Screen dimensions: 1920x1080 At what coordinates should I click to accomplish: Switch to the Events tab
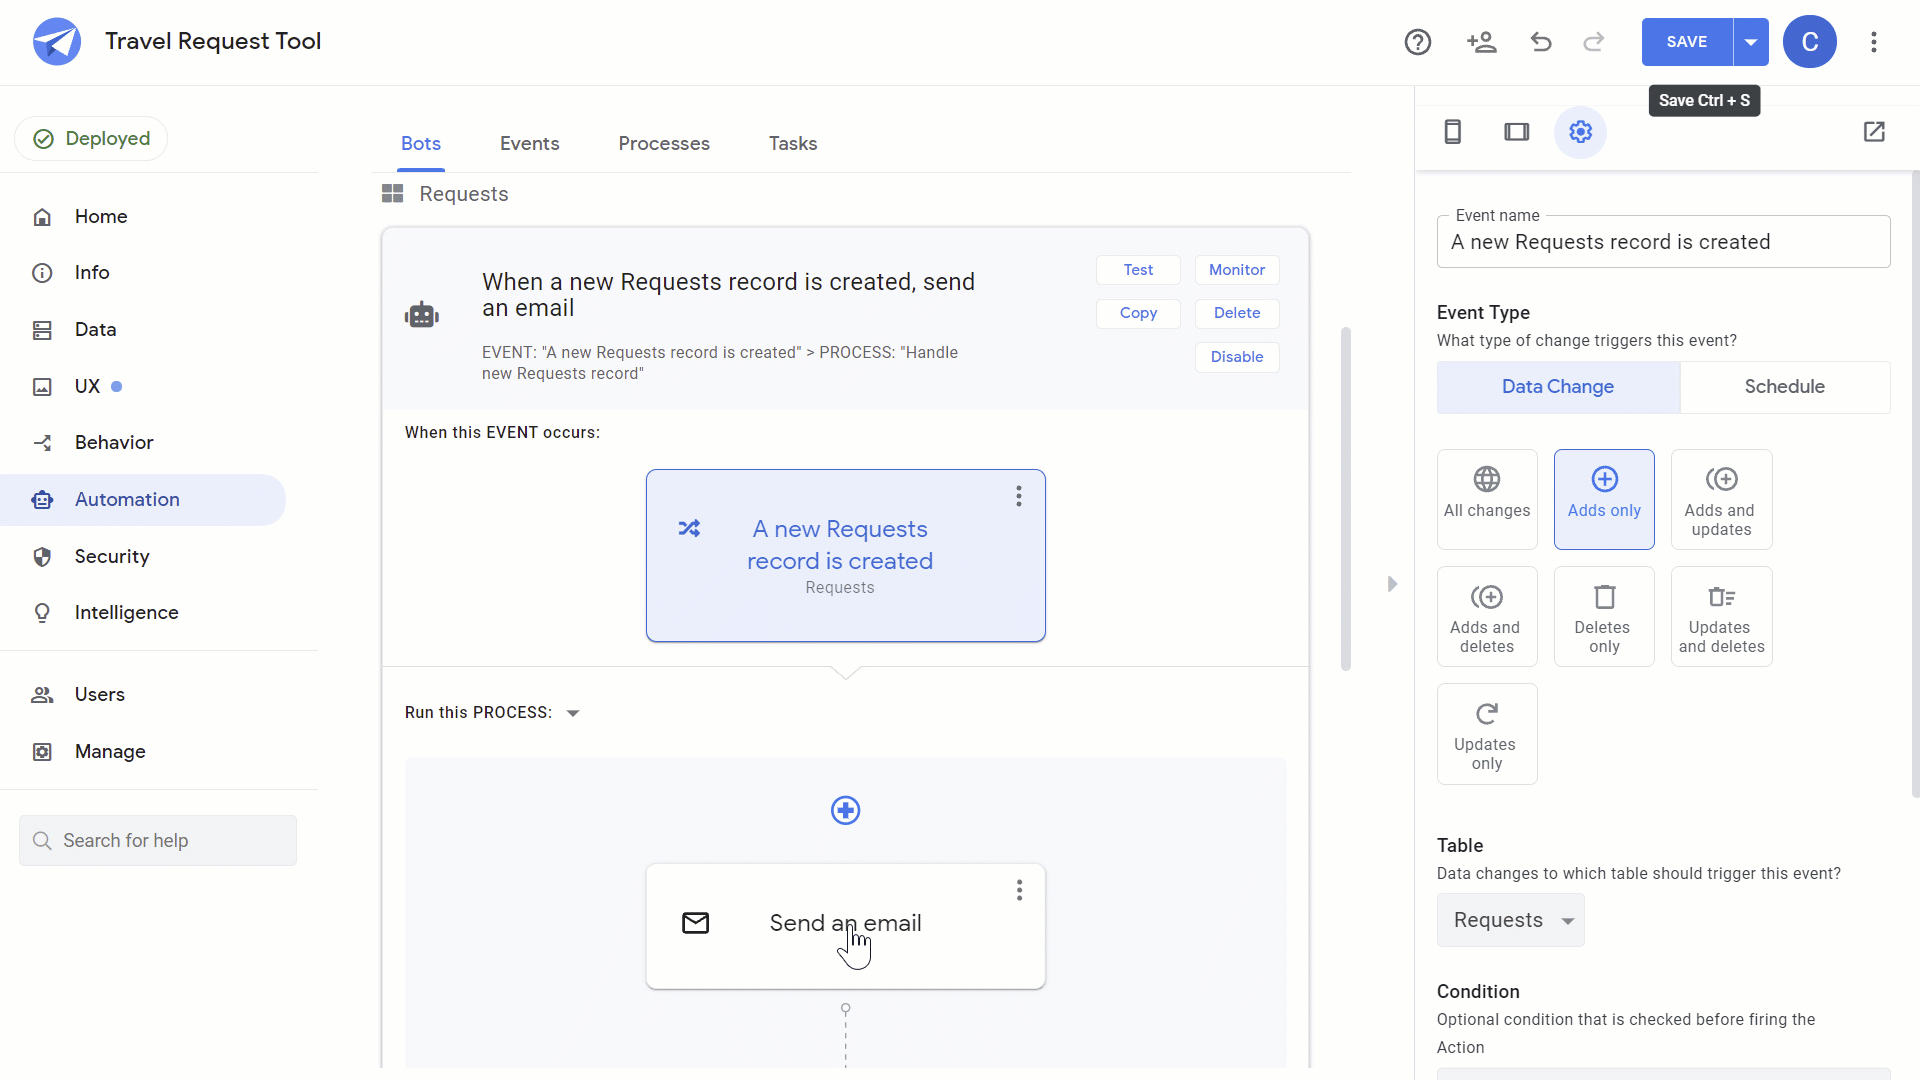(529, 144)
